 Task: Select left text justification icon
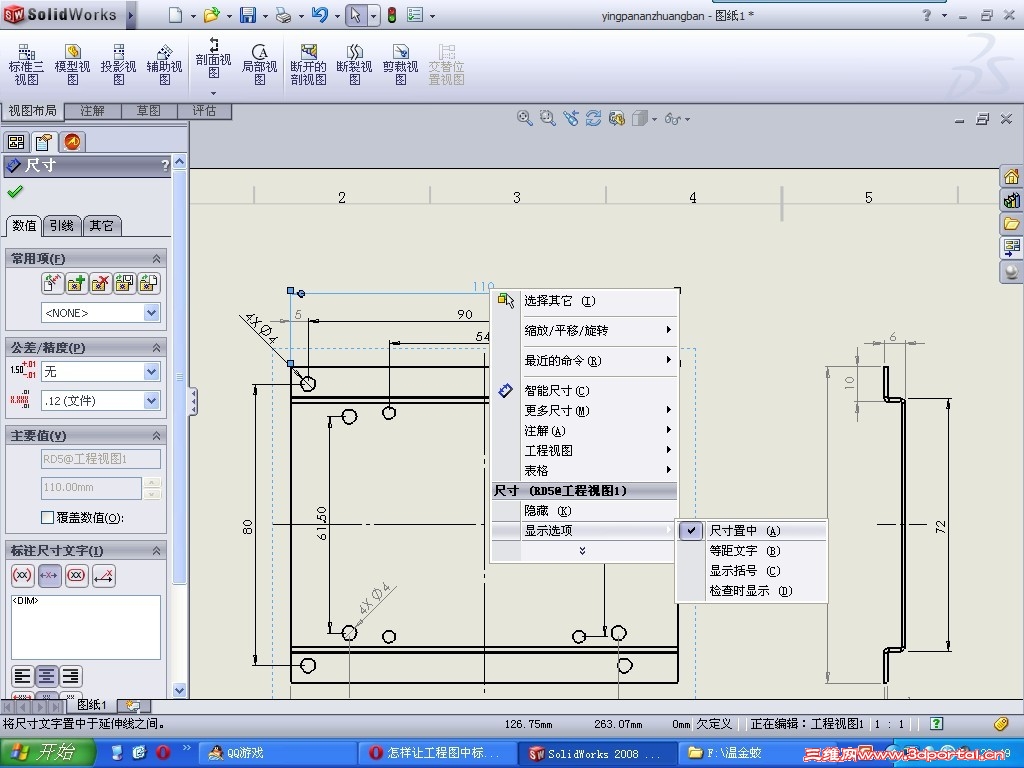[x=23, y=676]
